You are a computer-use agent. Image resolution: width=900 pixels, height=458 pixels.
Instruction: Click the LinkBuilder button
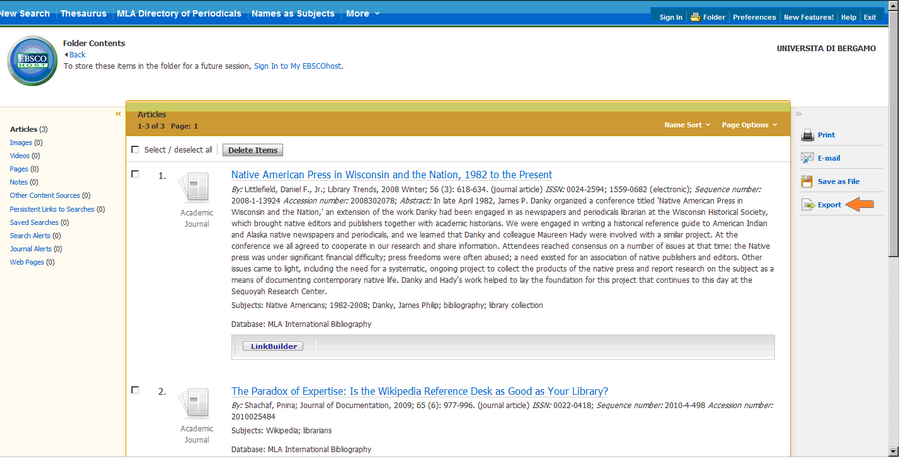coord(273,346)
